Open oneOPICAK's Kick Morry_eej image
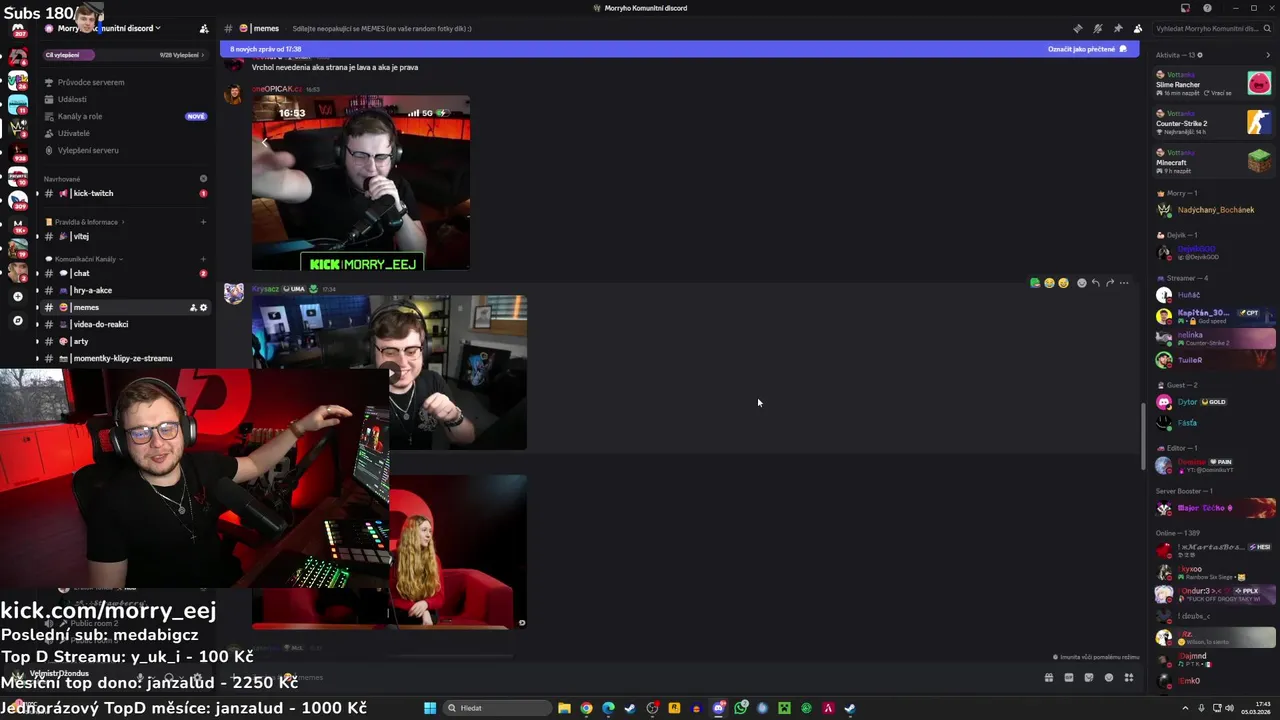 point(360,183)
